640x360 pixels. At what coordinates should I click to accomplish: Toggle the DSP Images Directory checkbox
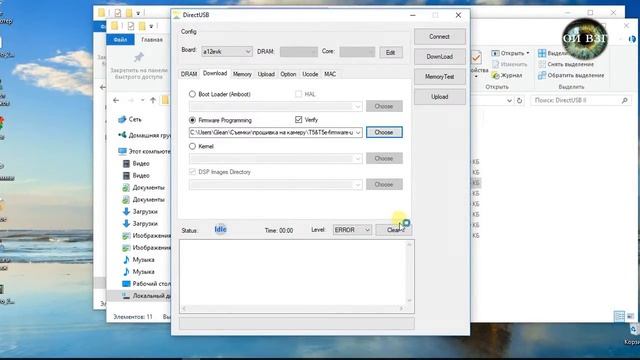pos(192,172)
